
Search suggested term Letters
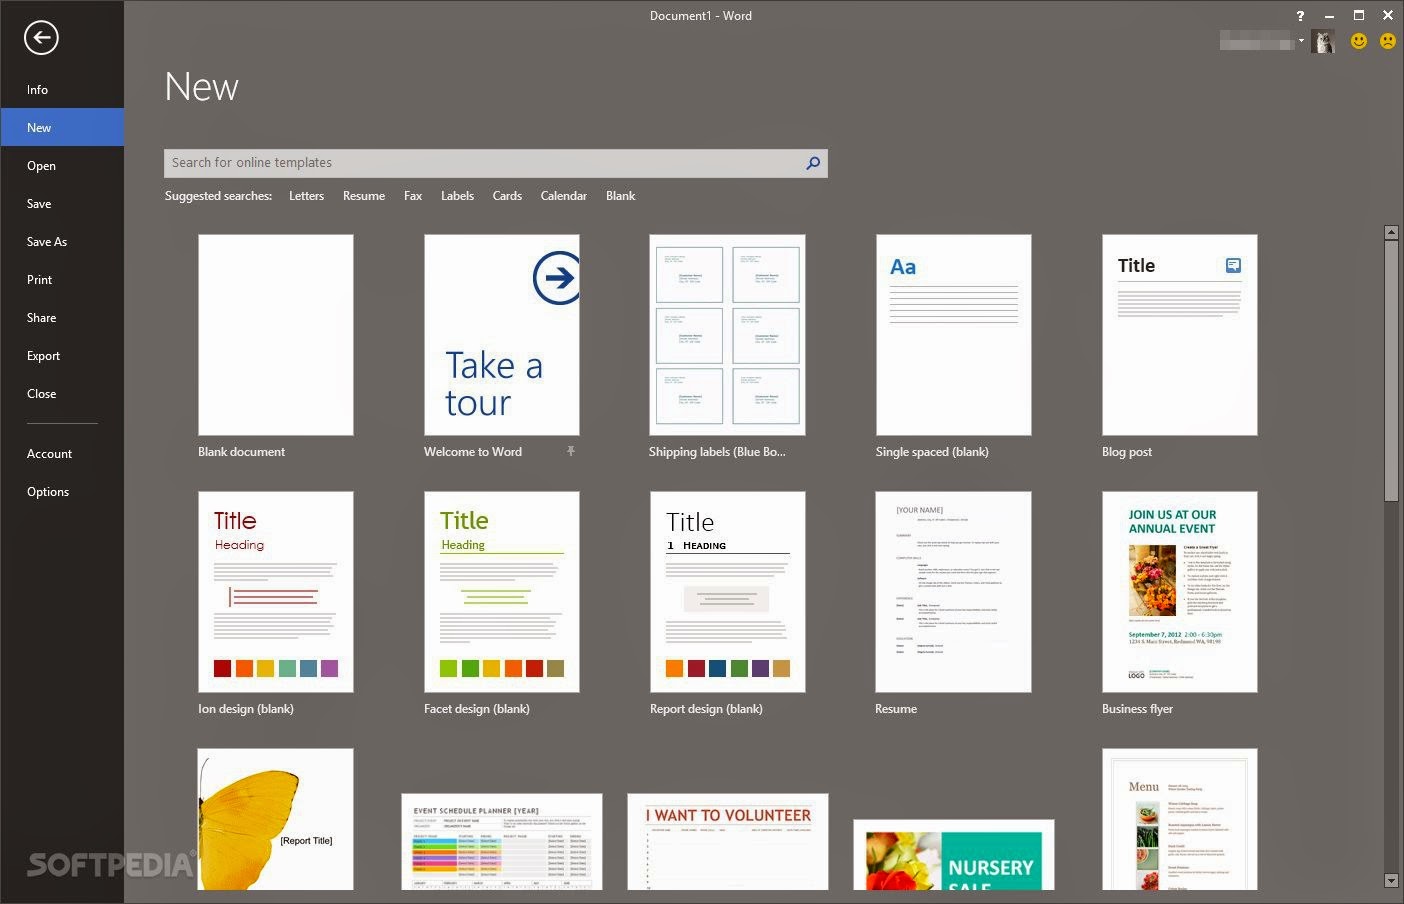306,196
